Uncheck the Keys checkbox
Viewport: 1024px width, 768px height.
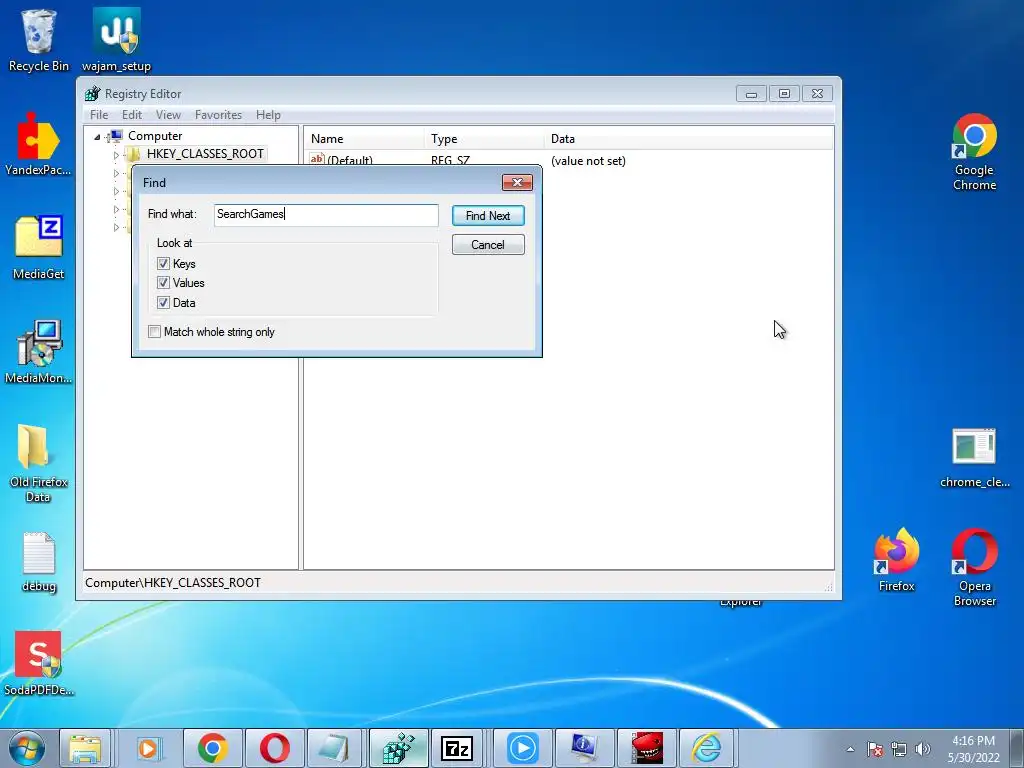(x=163, y=264)
